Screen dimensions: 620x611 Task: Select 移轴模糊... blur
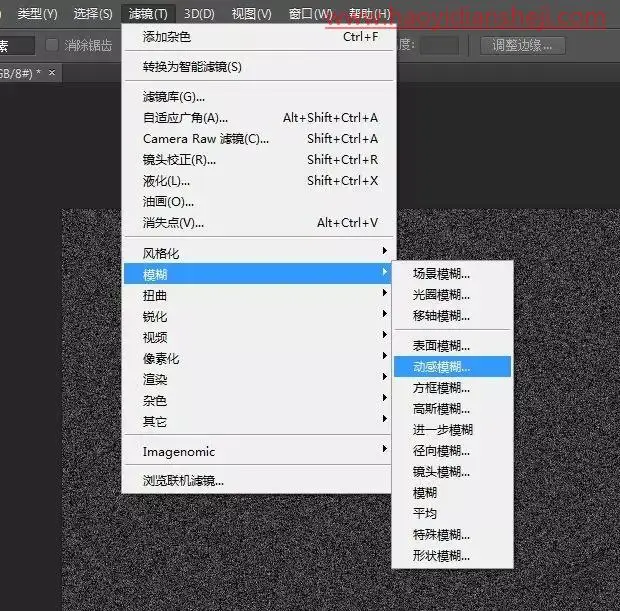point(453,316)
